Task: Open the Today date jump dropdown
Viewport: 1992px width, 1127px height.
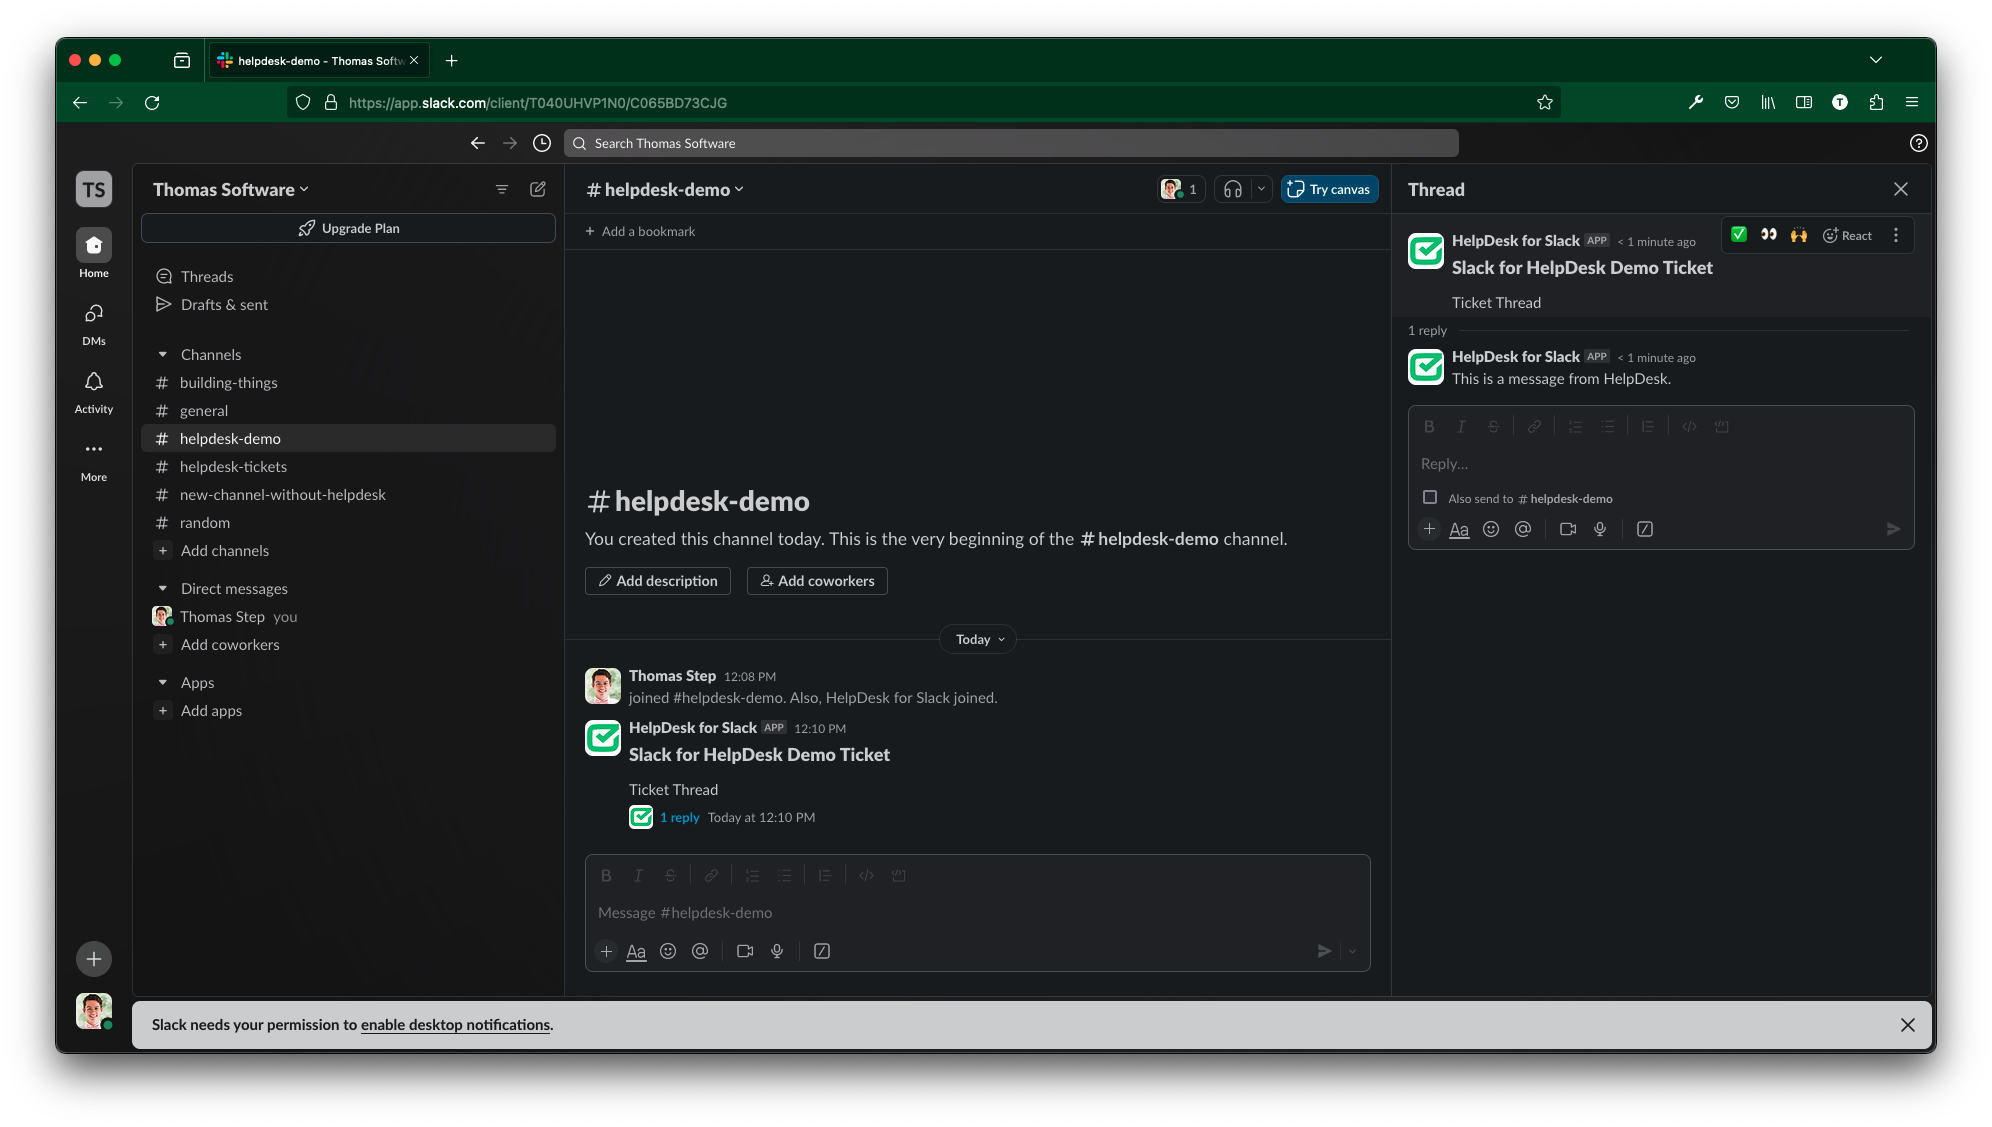Action: click(x=978, y=639)
